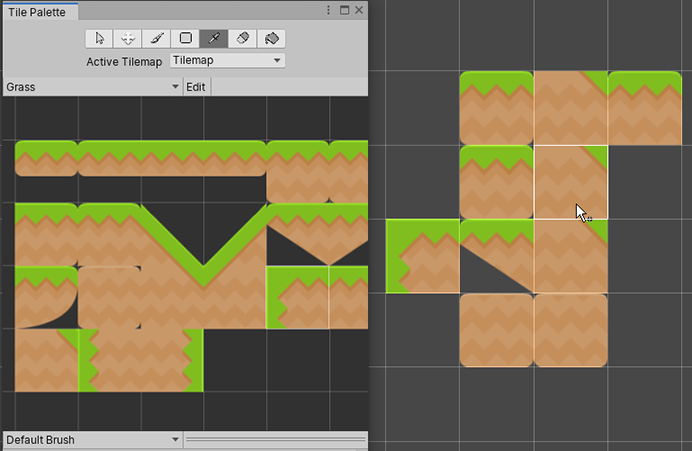
Task: Close the Tile Palette window
Action: pyautogui.click(x=359, y=9)
